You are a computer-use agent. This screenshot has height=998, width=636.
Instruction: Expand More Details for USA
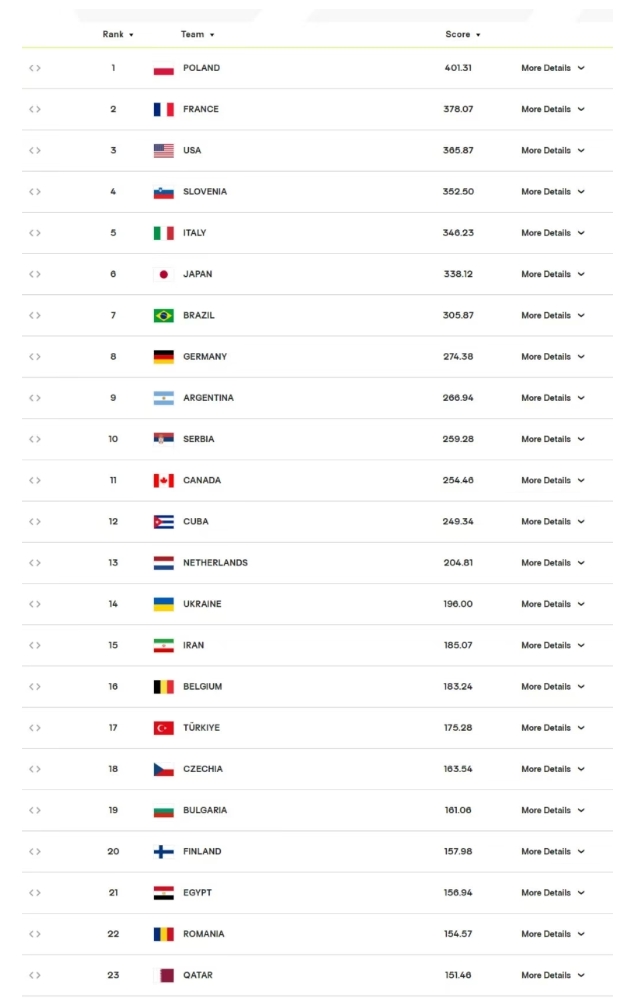click(x=553, y=151)
